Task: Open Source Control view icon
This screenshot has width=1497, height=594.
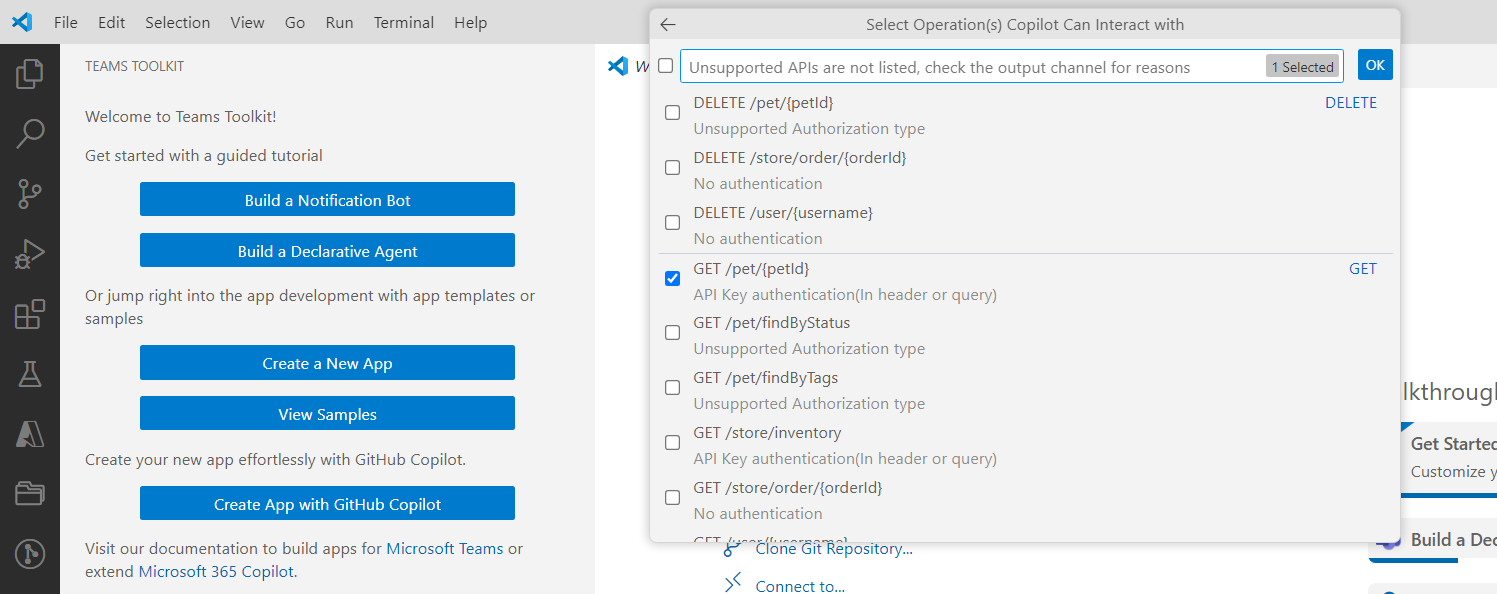Action: pos(30,194)
